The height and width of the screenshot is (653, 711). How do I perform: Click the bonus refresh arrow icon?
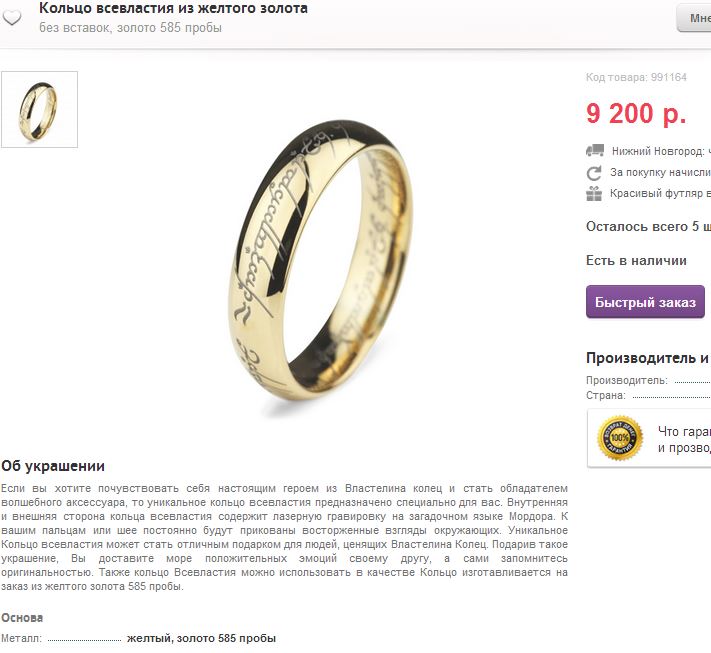(x=594, y=173)
